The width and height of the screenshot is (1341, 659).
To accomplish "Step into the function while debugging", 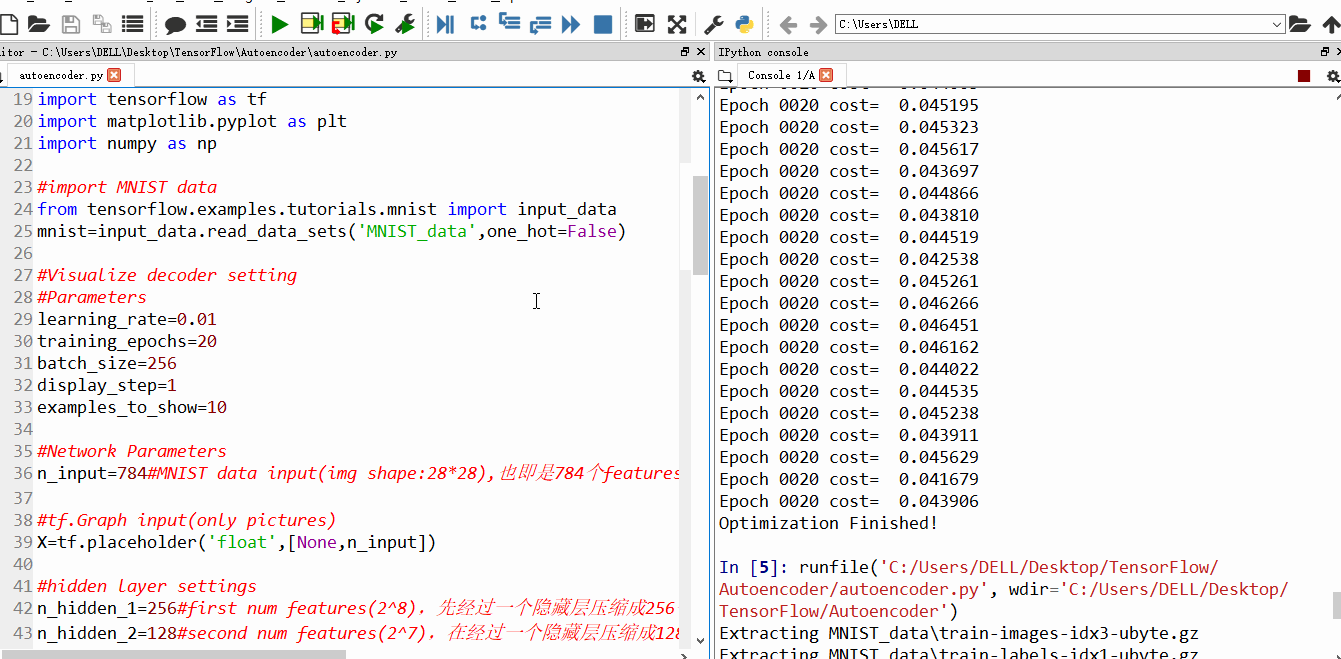I will click(509, 24).
